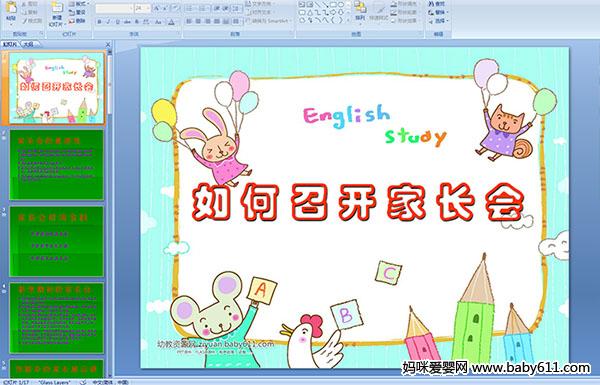Viewport: 600px width, 385px height.
Task: Click the New Slide icon
Action: tap(57, 8)
